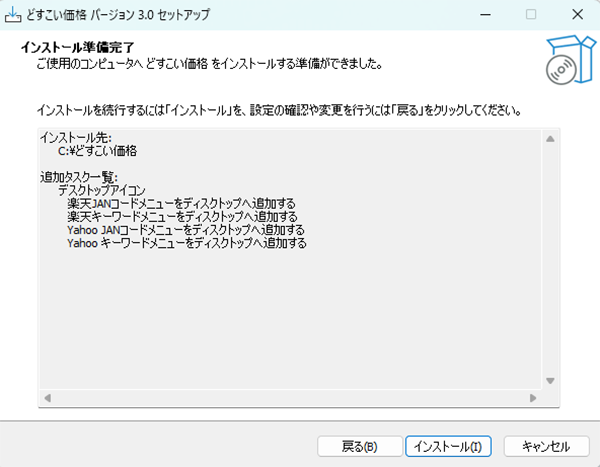The image size is (600, 467).
Task: Go back with the 戻る(B) button
Action: [x=360, y=446]
